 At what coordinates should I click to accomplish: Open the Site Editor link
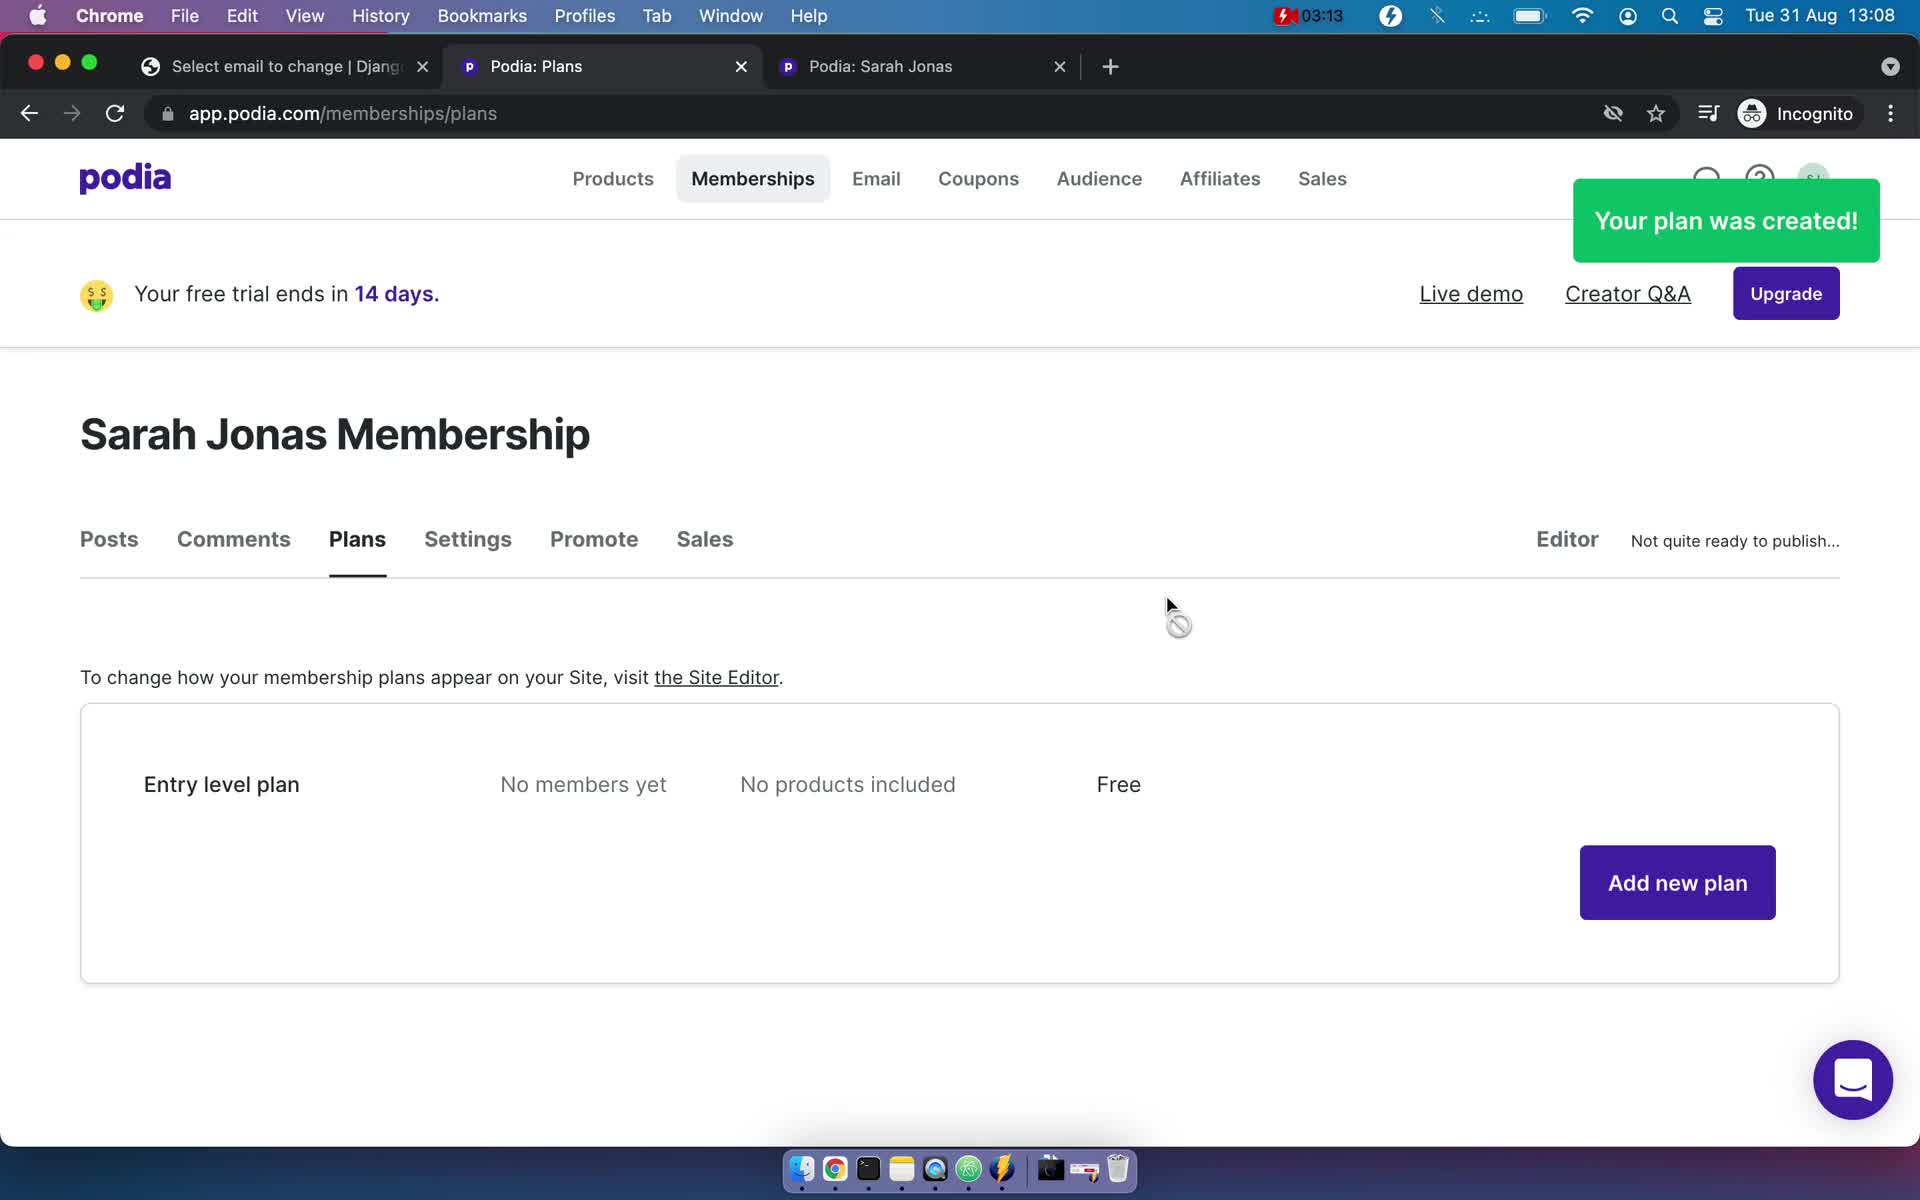point(716,676)
